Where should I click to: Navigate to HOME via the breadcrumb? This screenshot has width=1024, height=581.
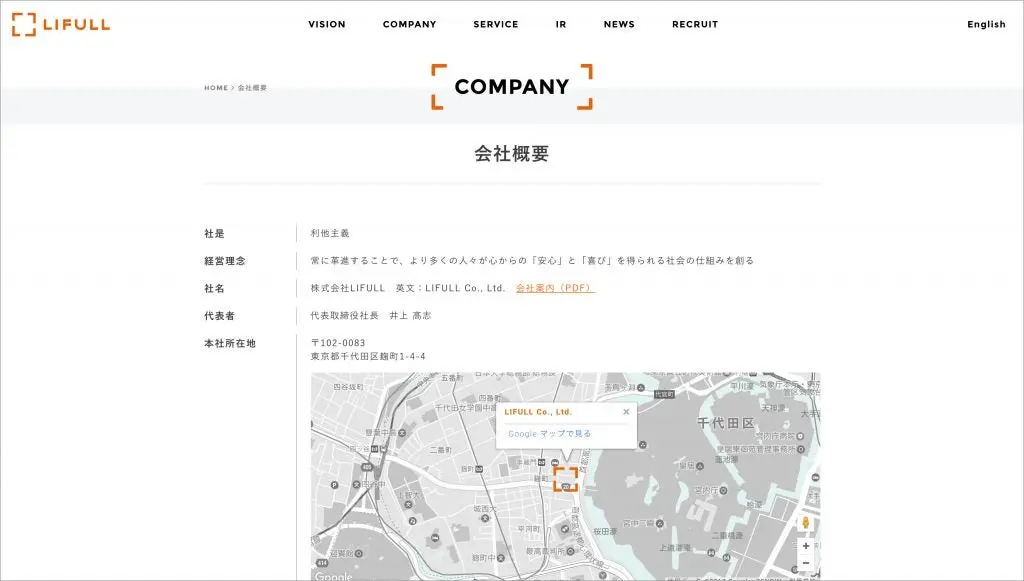(x=215, y=88)
